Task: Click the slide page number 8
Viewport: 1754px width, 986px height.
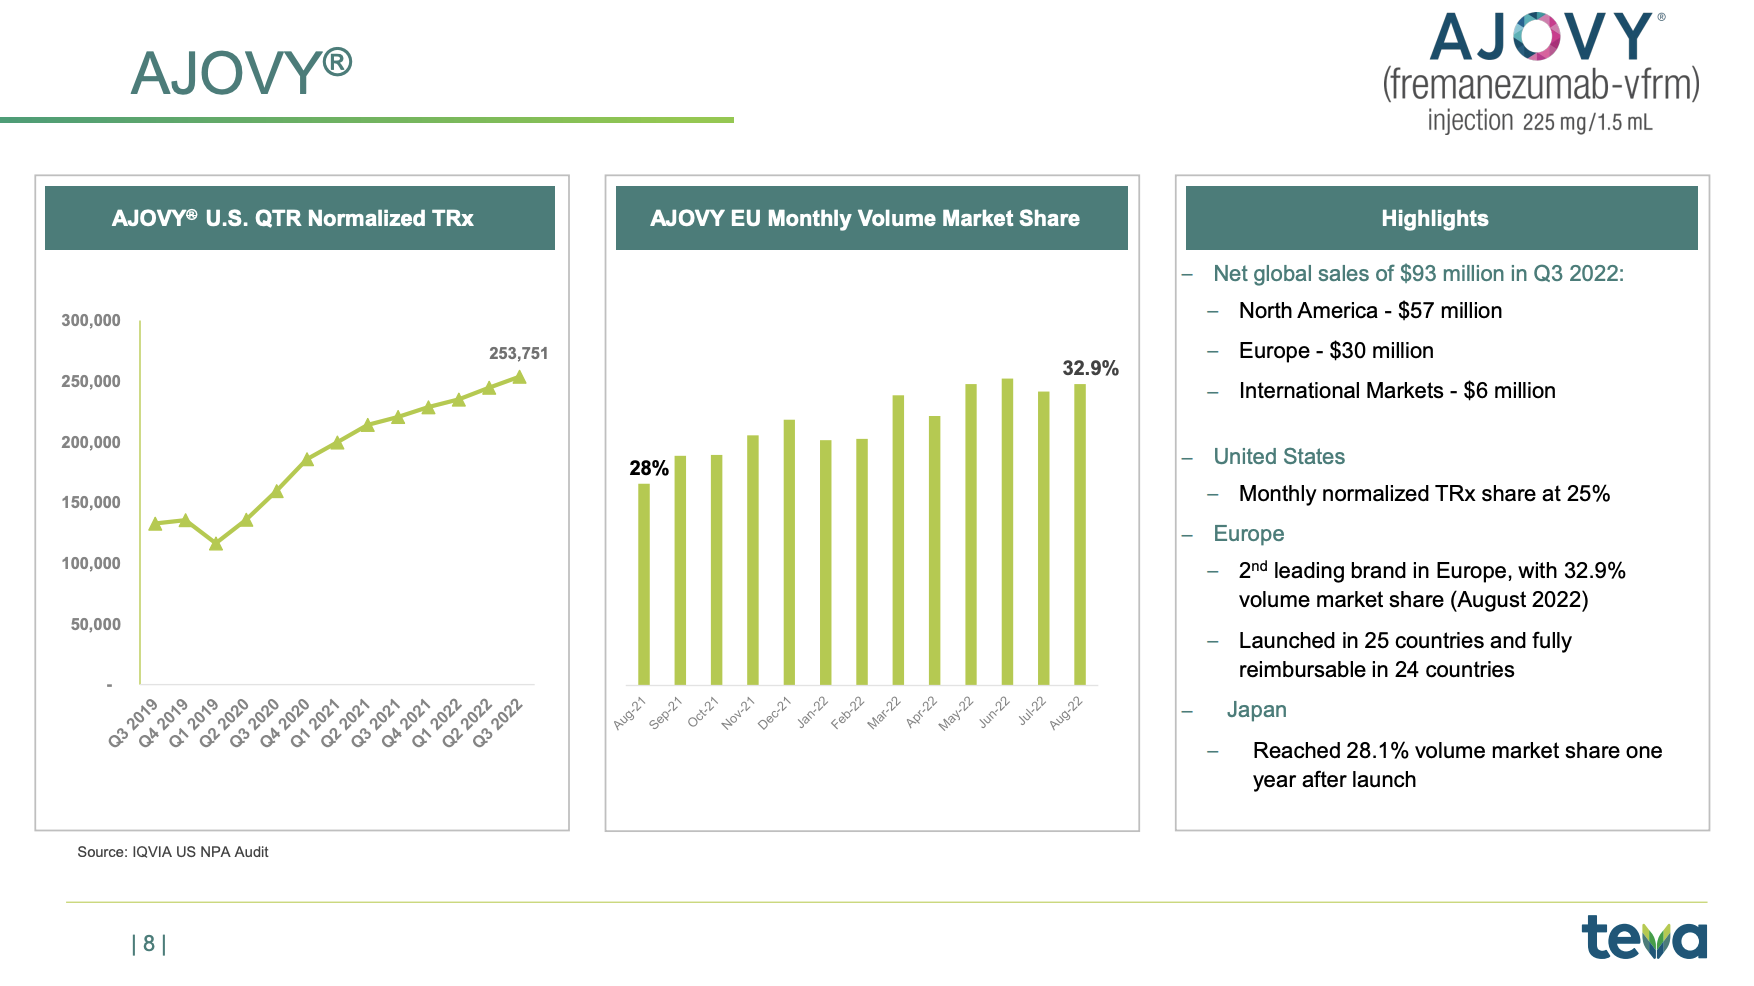Action: click(149, 944)
